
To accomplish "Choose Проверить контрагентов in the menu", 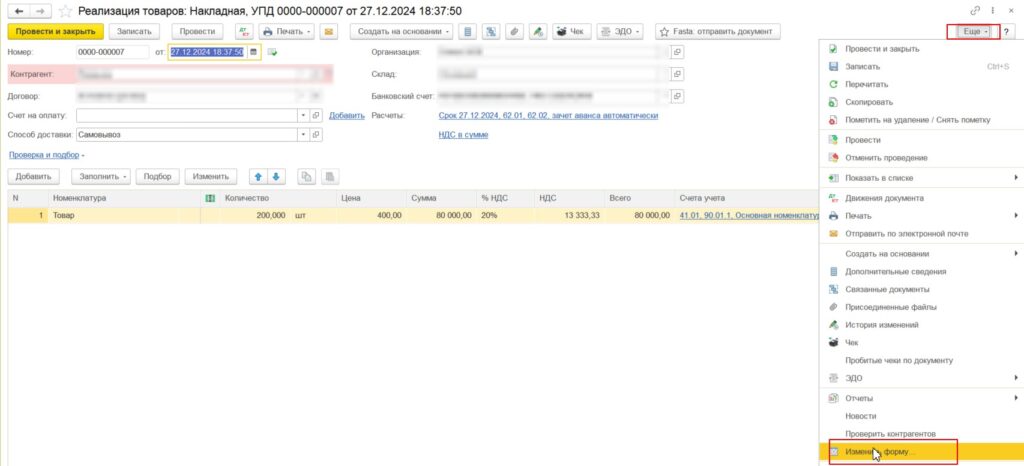I will point(921,433).
